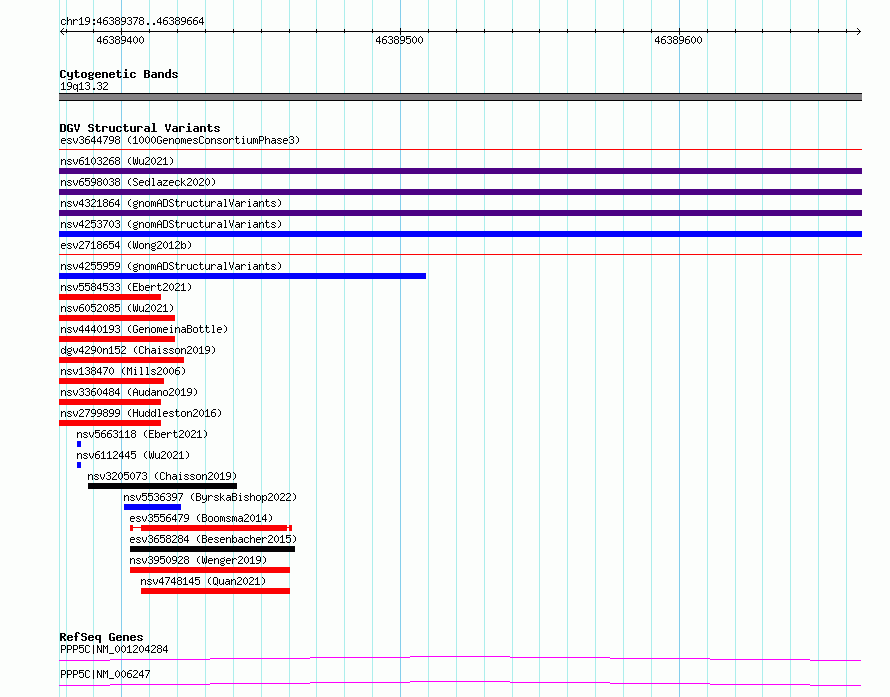Image resolution: width=890 pixels, height=697 pixels.
Task: Select the nsv6103268 (Wu2021) purple variant bar
Action: pos(460,171)
